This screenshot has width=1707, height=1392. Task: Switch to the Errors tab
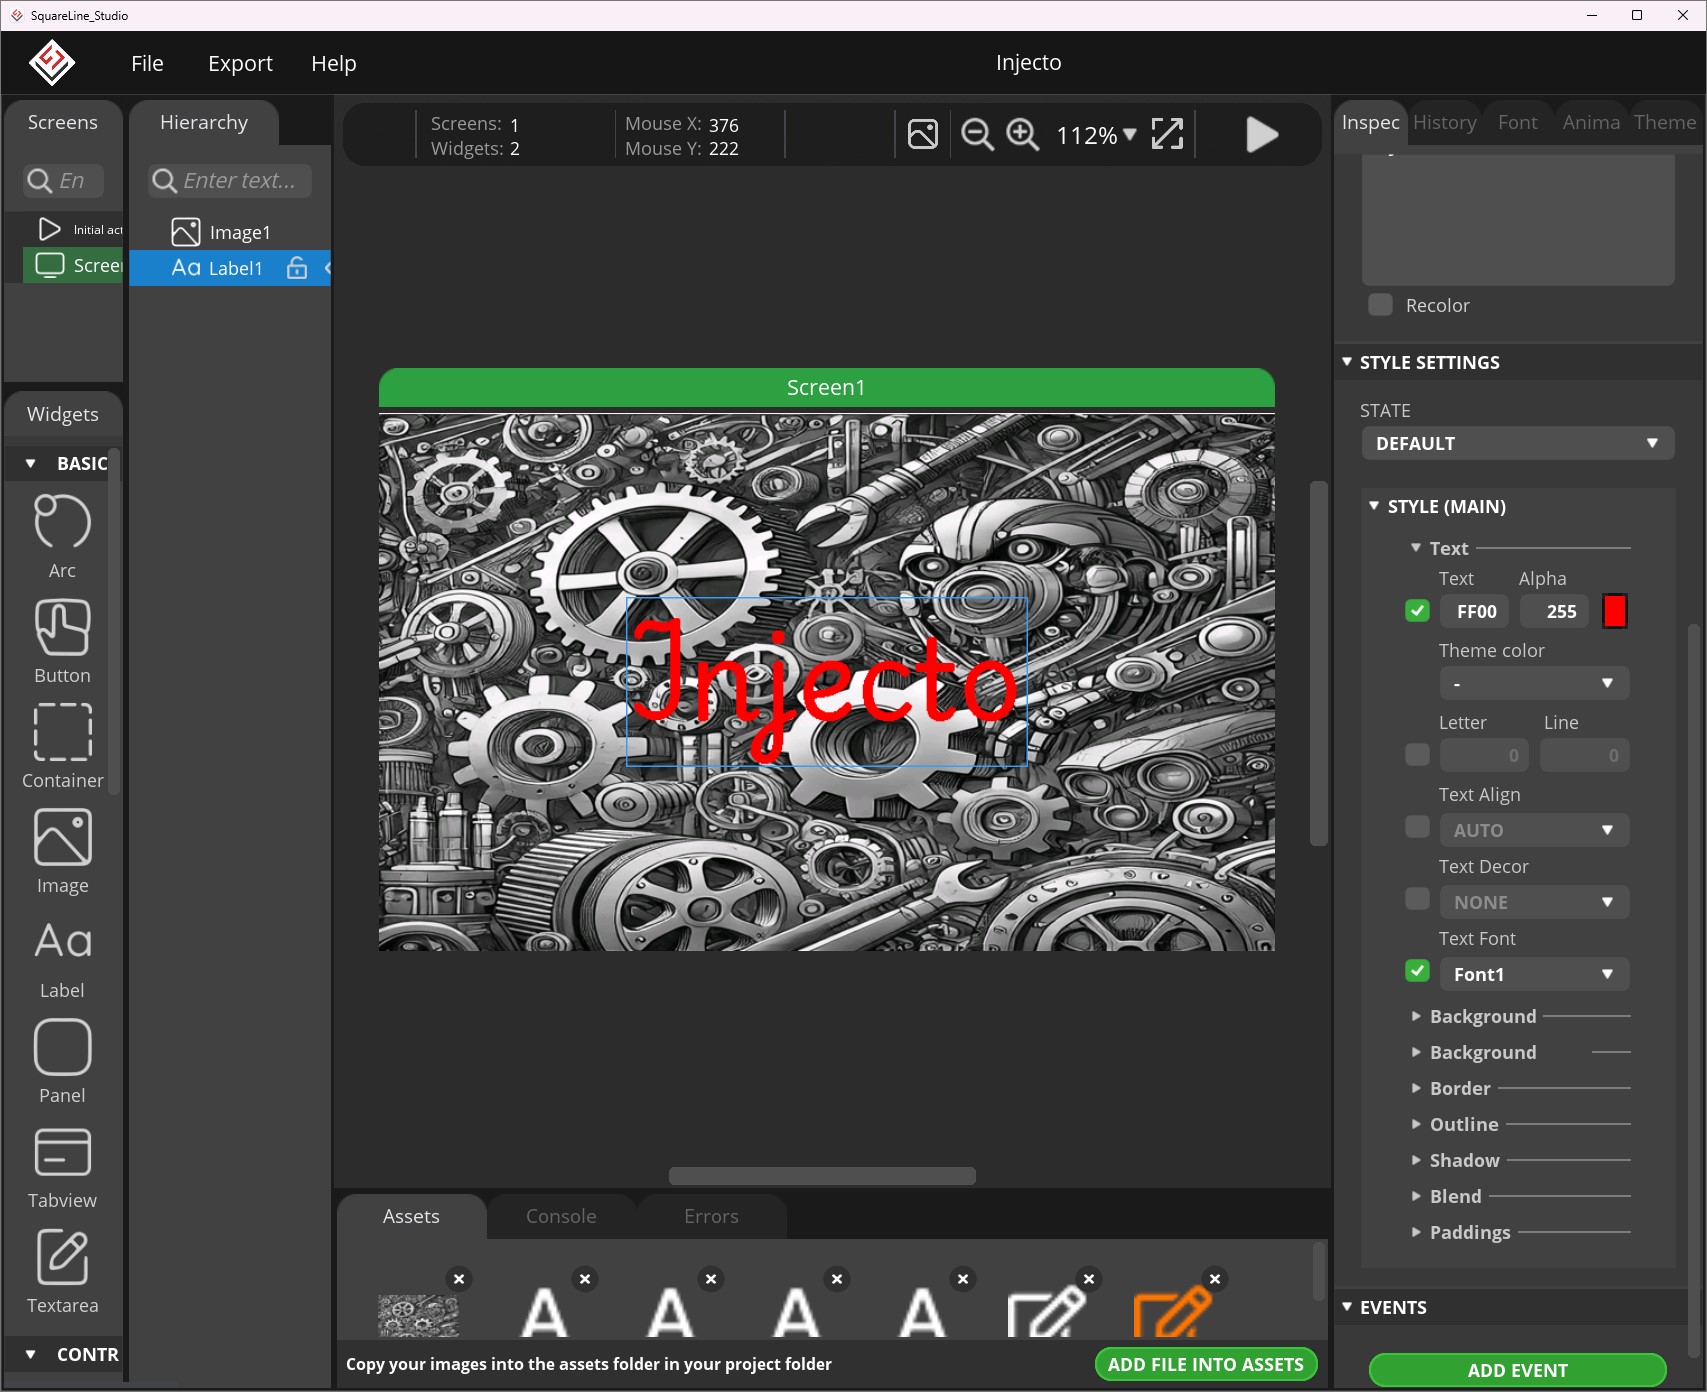point(711,1216)
